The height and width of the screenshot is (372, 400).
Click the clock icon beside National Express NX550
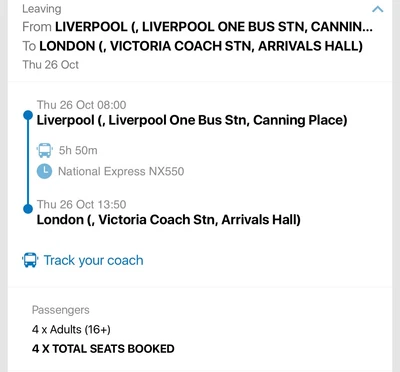point(44,171)
